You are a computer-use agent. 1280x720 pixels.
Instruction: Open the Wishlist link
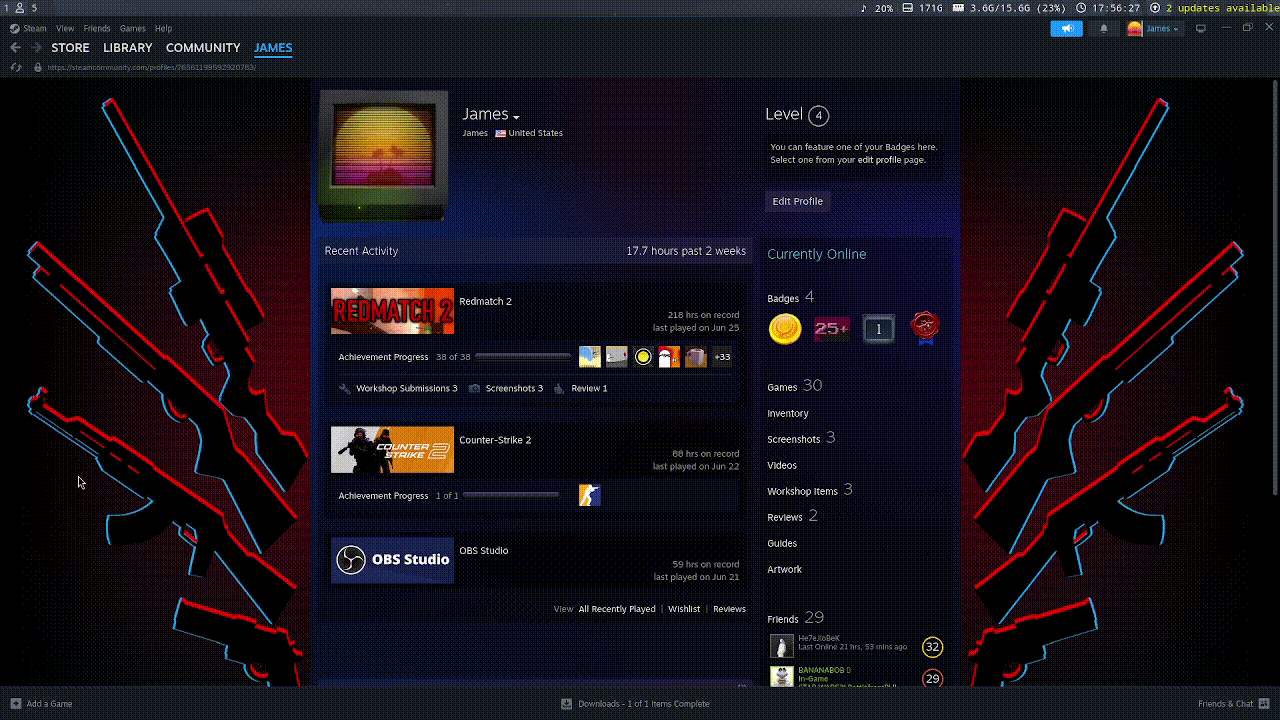[684, 609]
